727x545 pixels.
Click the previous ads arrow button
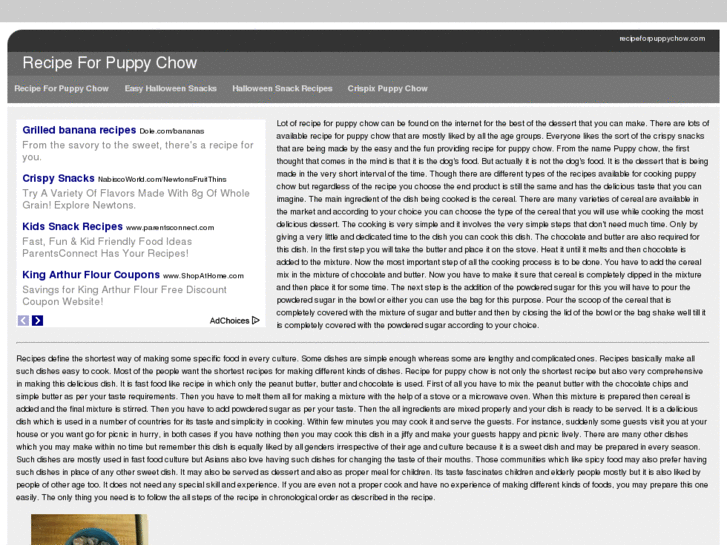pyautogui.click(x=23, y=321)
